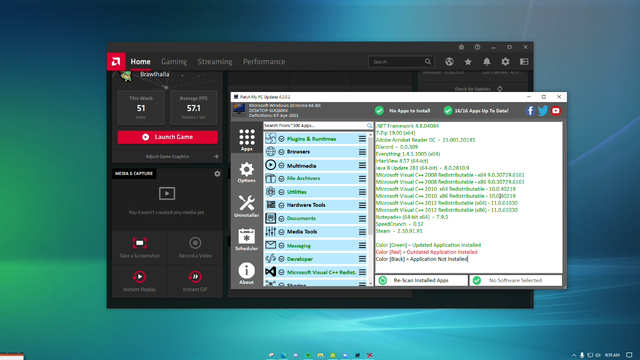Click the category list vertical scrollbar

coord(370,187)
